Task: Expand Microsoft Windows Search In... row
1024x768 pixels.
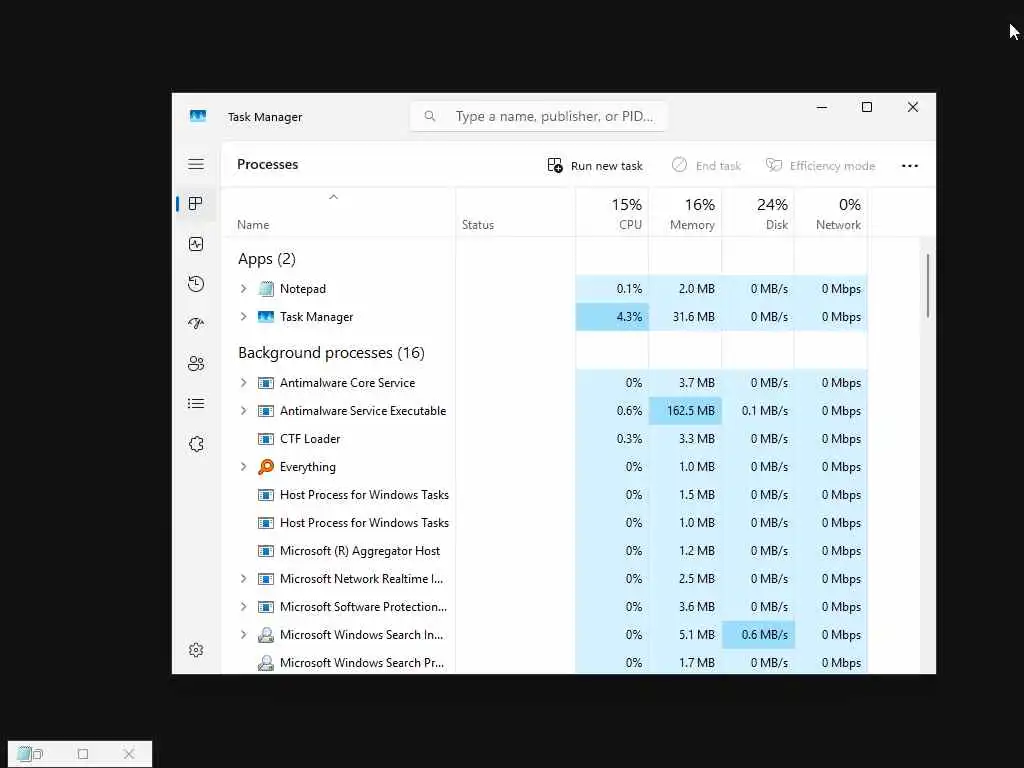Action: 244,635
